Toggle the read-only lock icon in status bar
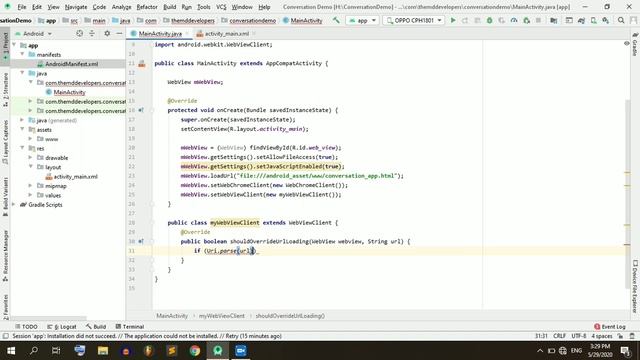This screenshot has height=360, width=640. coord(620,336)
